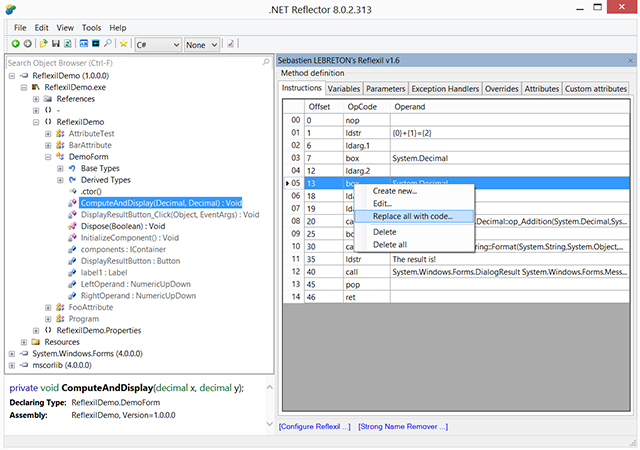Collapse the ReflexilDemo.exe node
This screenshot has height=450, width=640.
pyautogui.click(x=24, y=87)
